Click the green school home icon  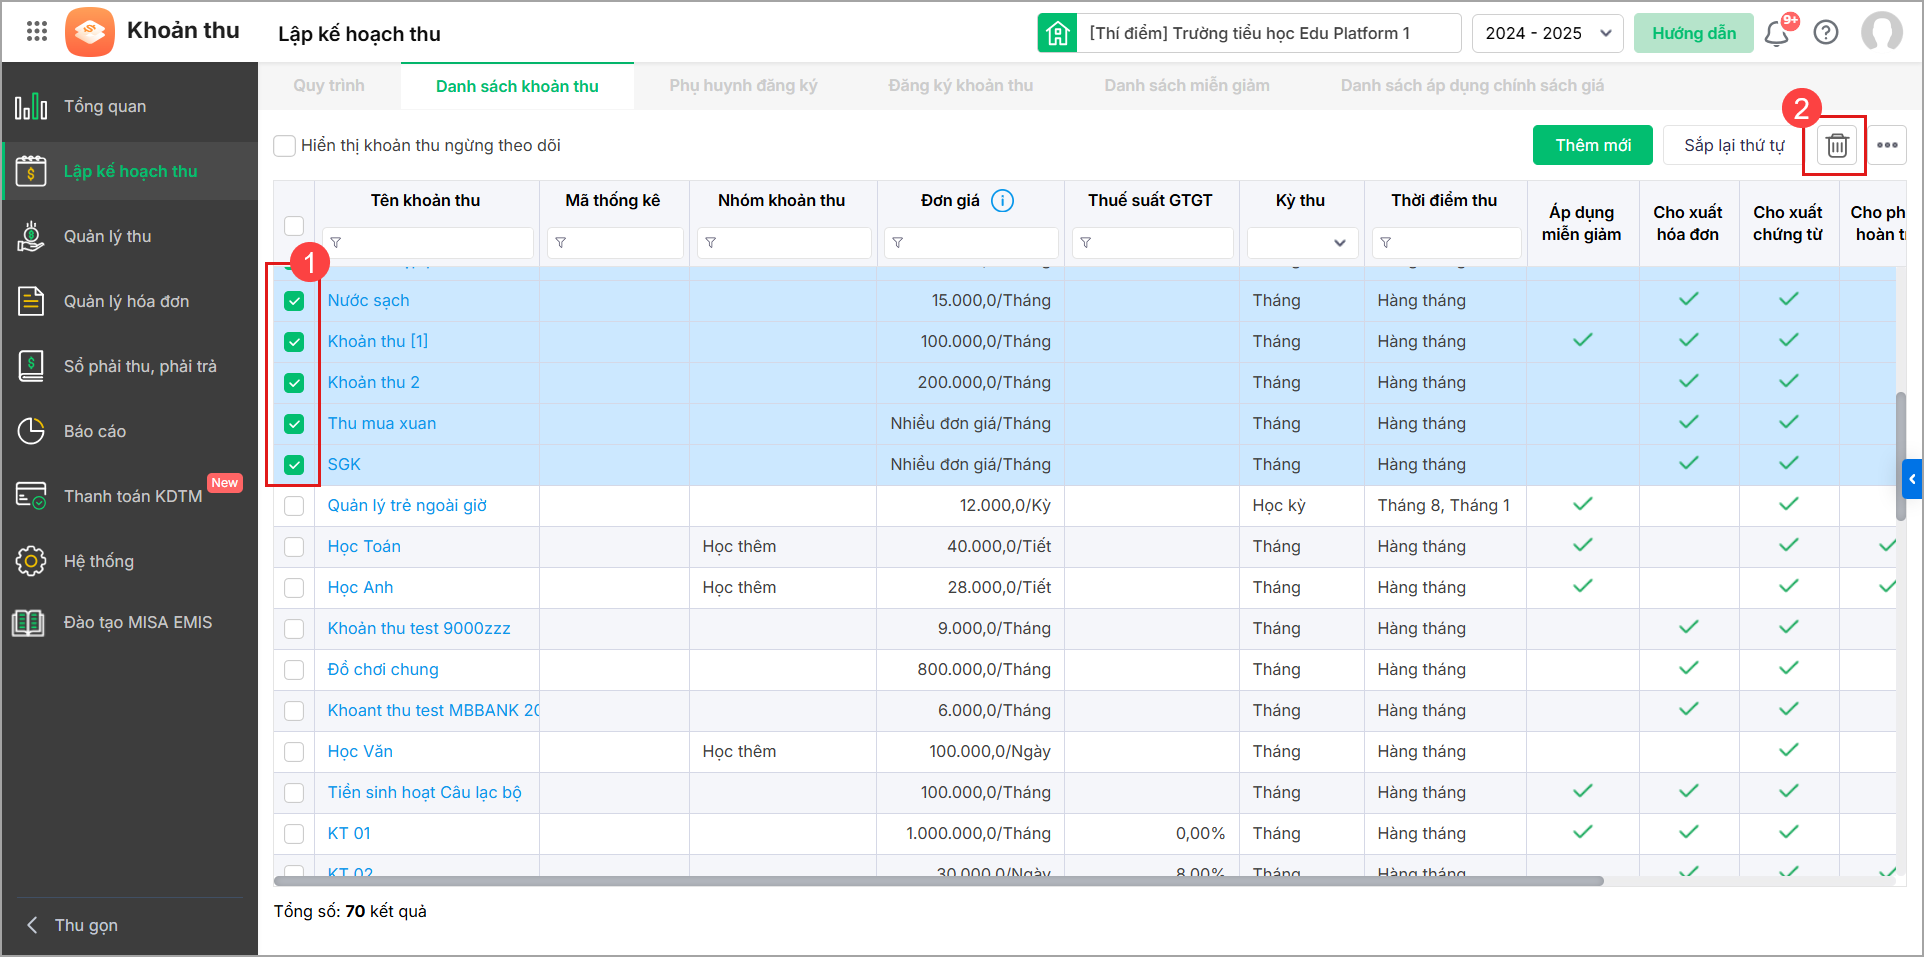pyautogui.click(x=1057, y=33)
